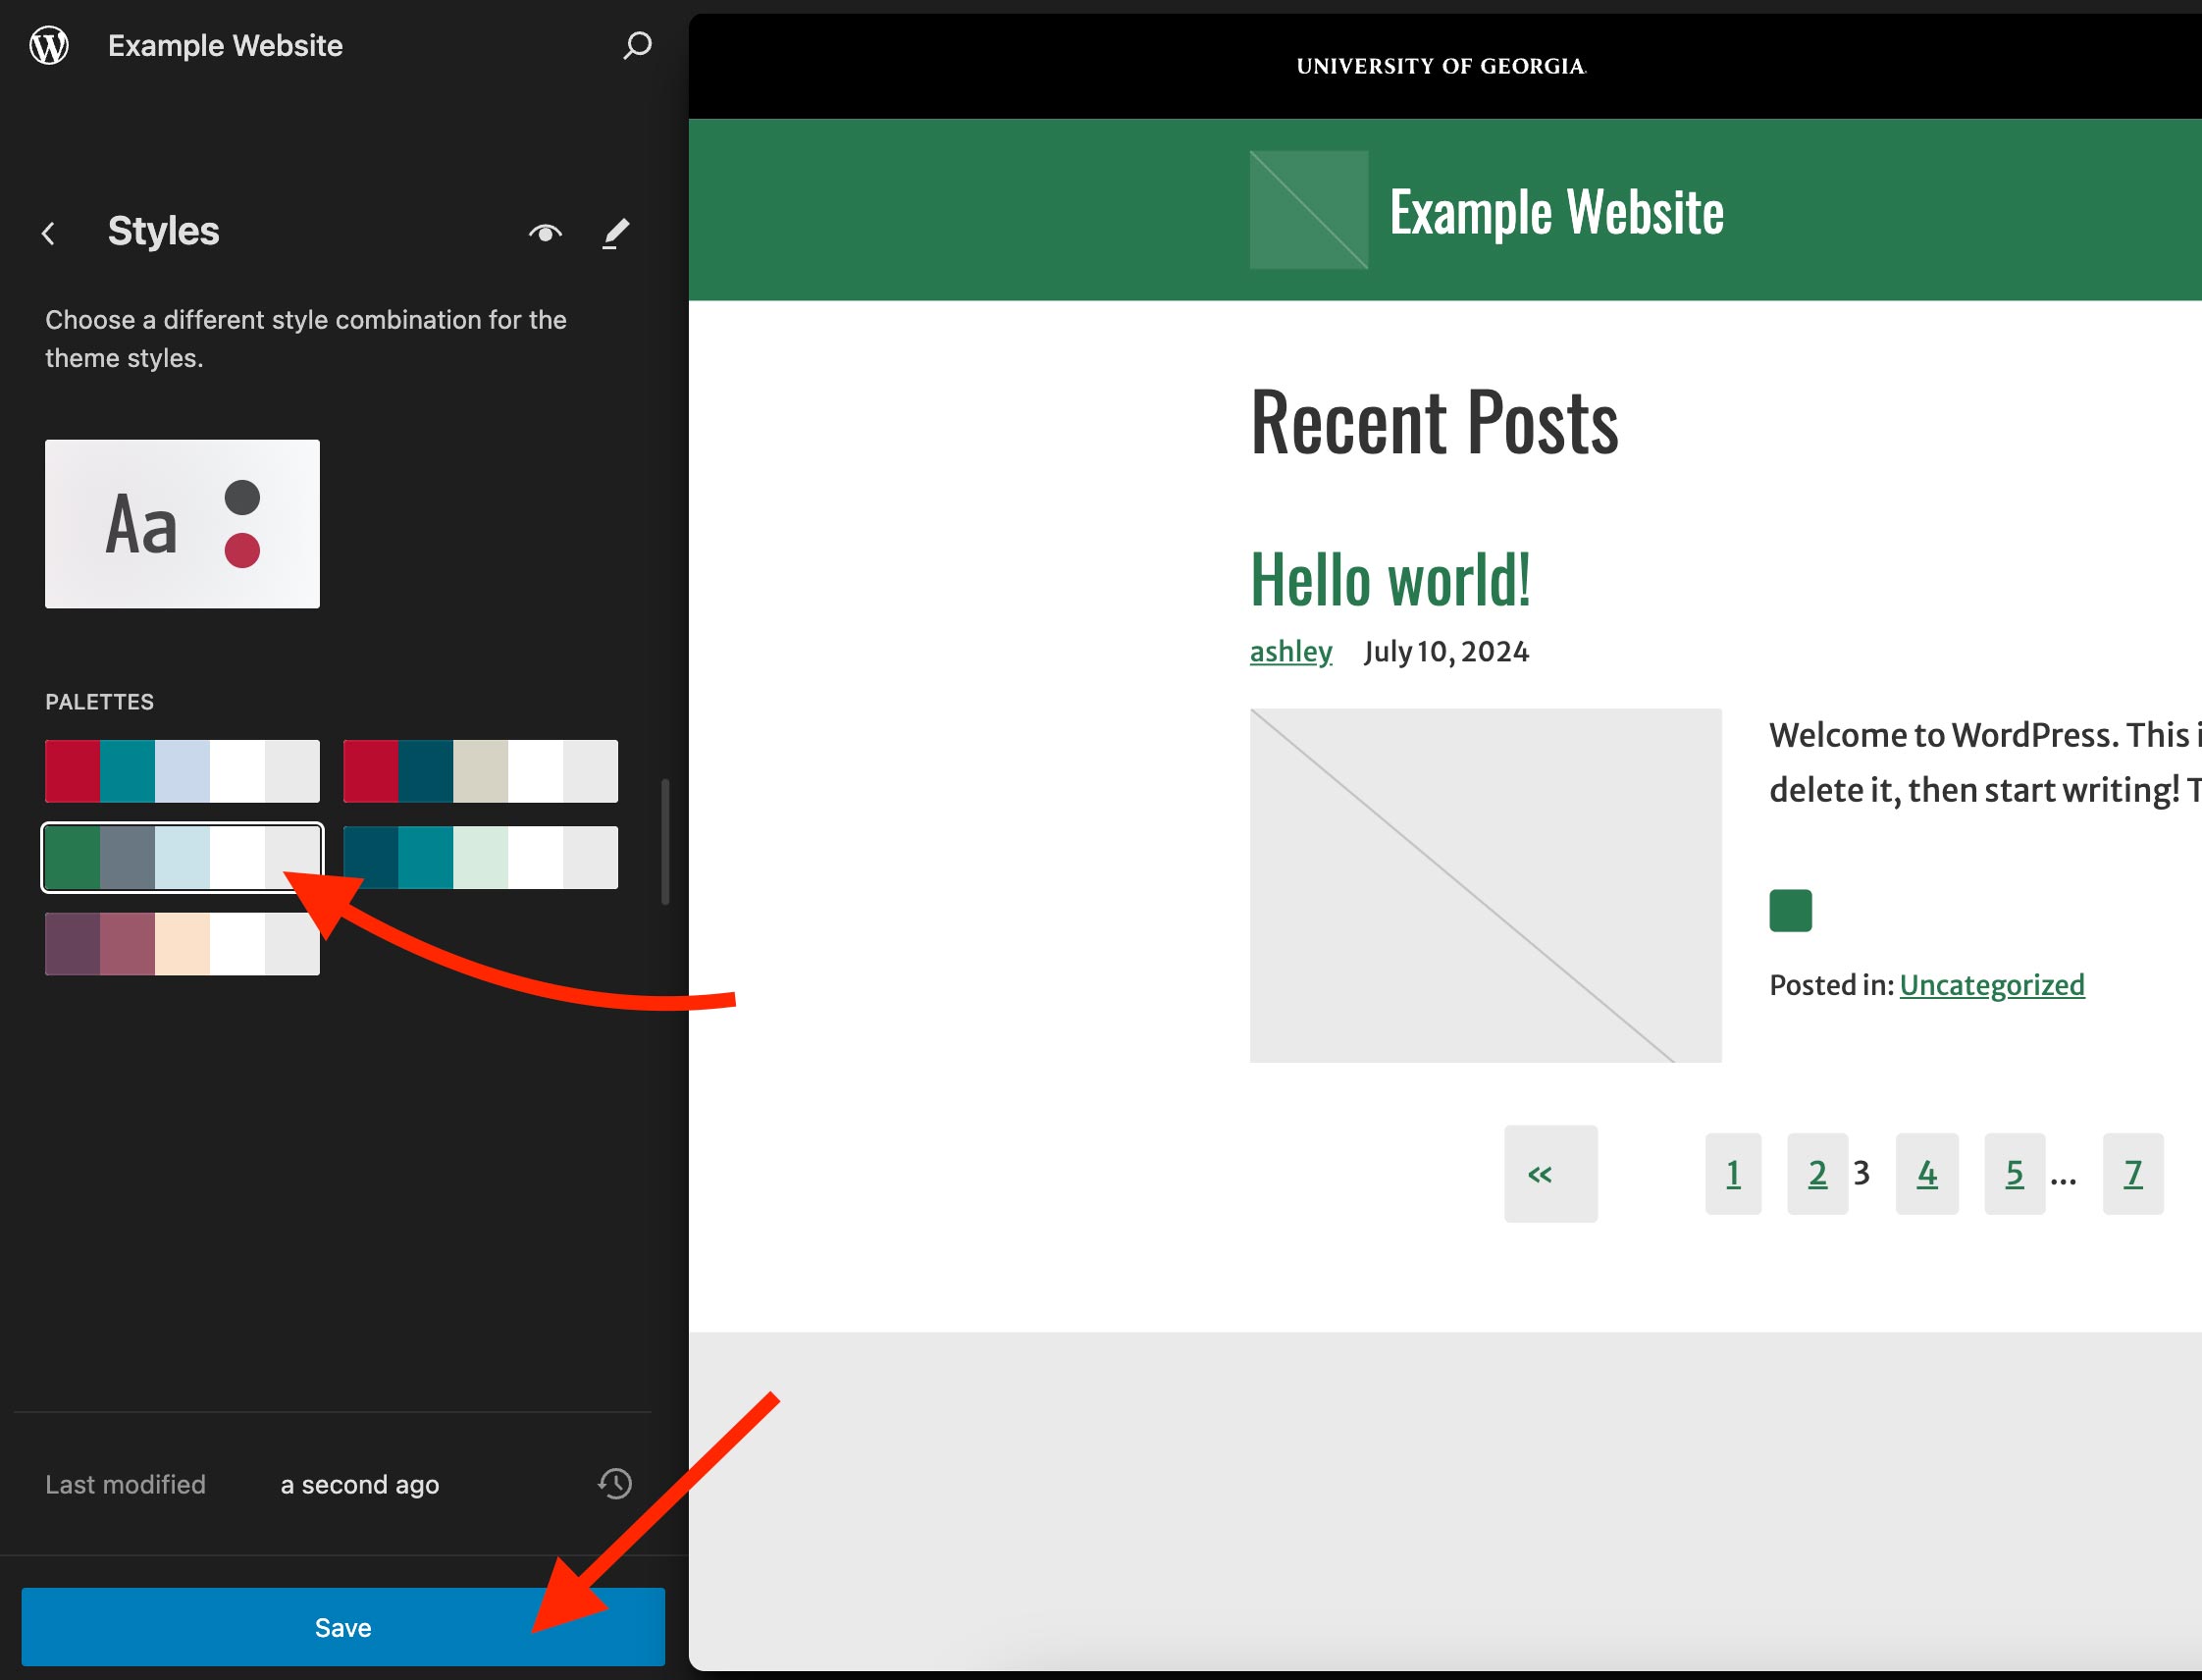
Task: Open the Hello world! post title
Action: click(1390, 580)
